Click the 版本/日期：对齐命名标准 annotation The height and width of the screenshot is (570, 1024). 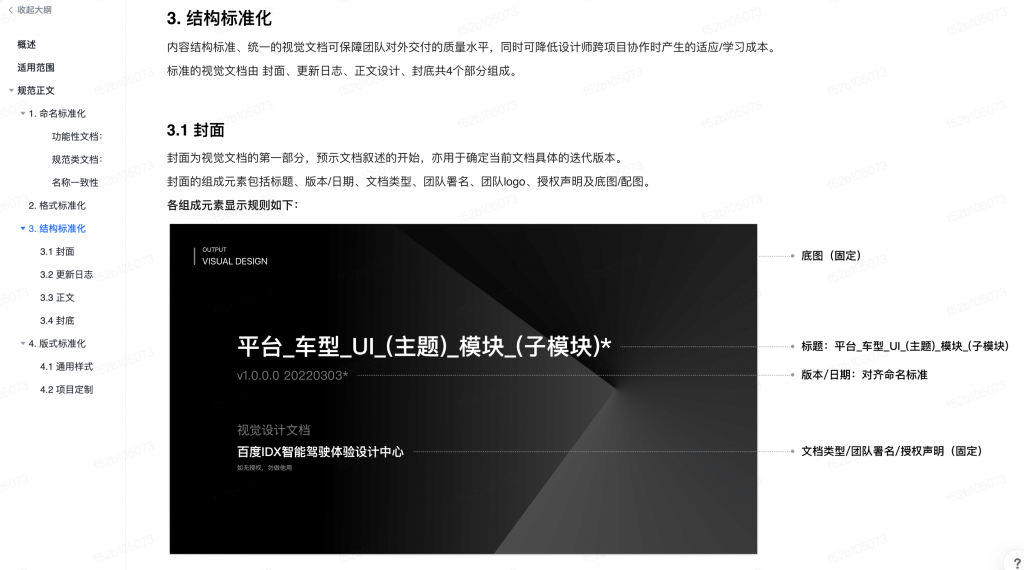(x=864, y=375)
